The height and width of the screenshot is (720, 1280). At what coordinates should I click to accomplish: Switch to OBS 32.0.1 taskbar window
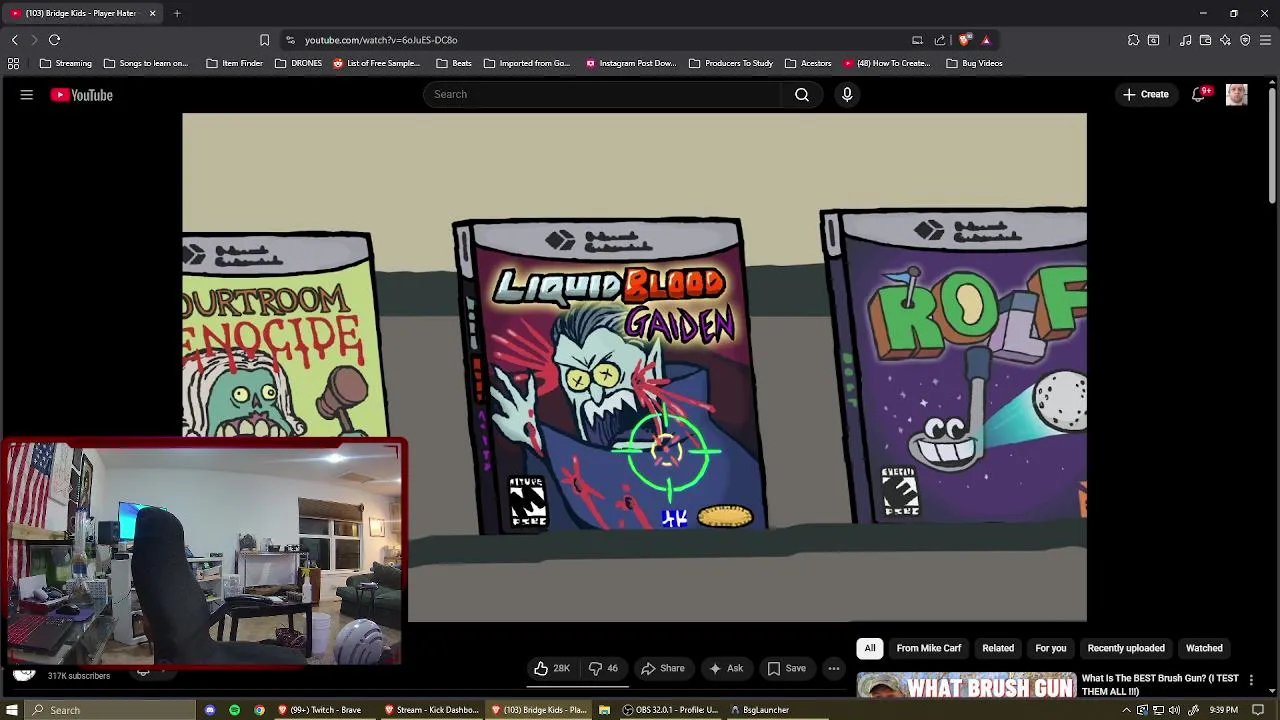pos(671,710)
